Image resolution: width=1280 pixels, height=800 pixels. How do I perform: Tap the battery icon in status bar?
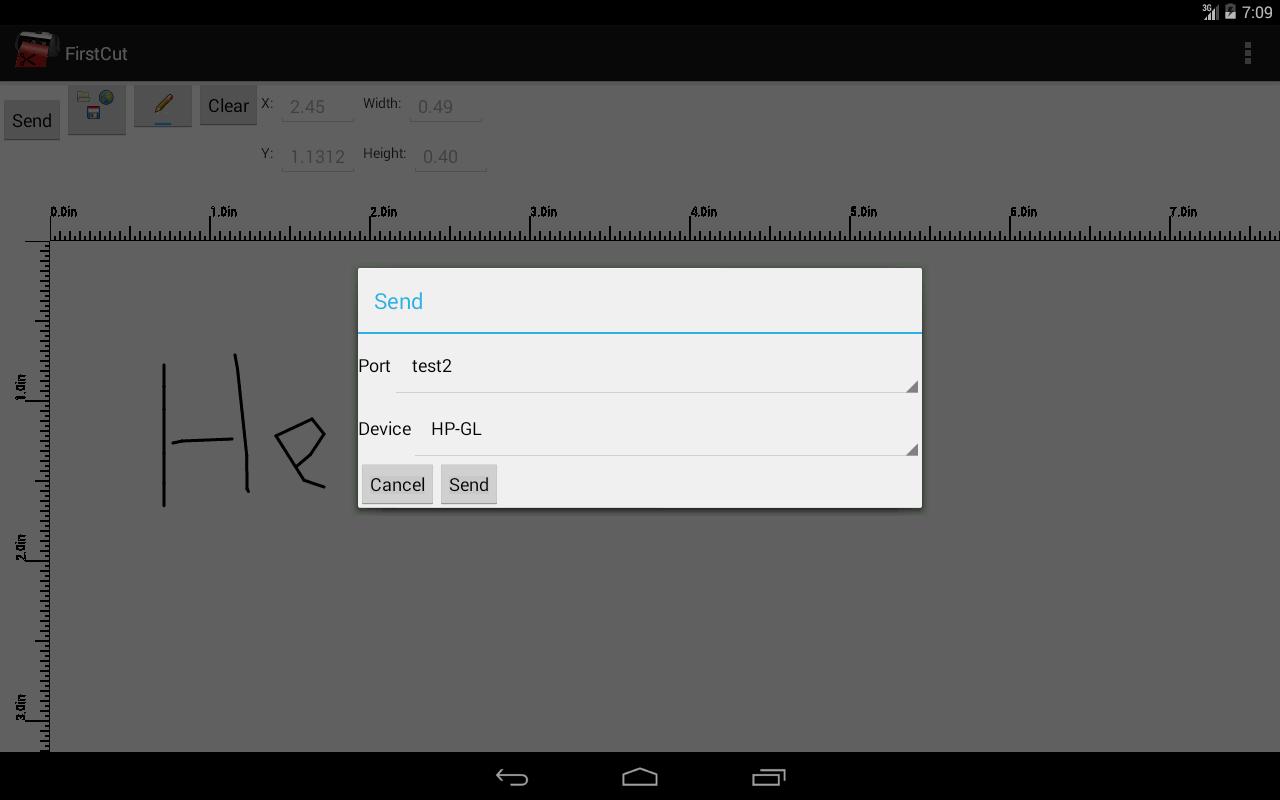pyautogui.click(x=1230, y=12)
